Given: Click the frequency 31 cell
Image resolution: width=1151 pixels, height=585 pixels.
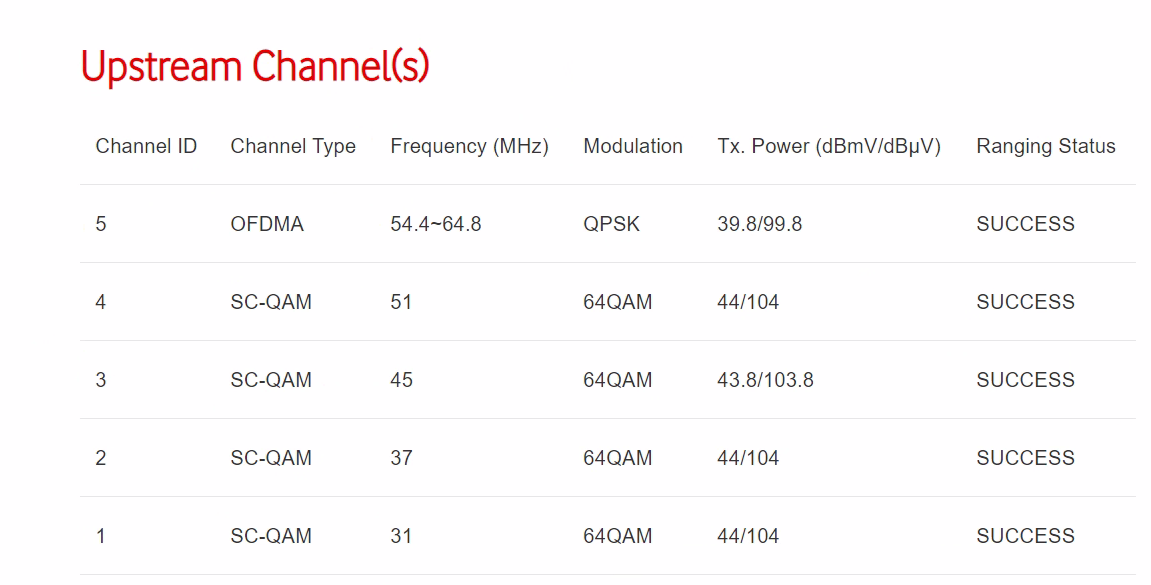Looking at the screenshot, I should point(401,536).
